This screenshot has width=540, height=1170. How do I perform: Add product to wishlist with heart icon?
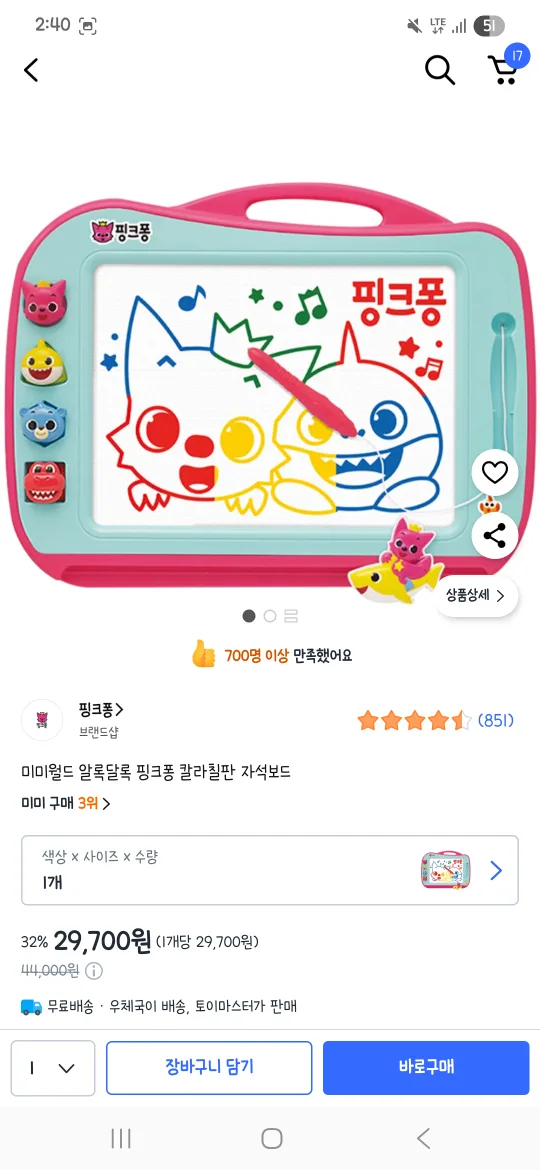[495, 472]
